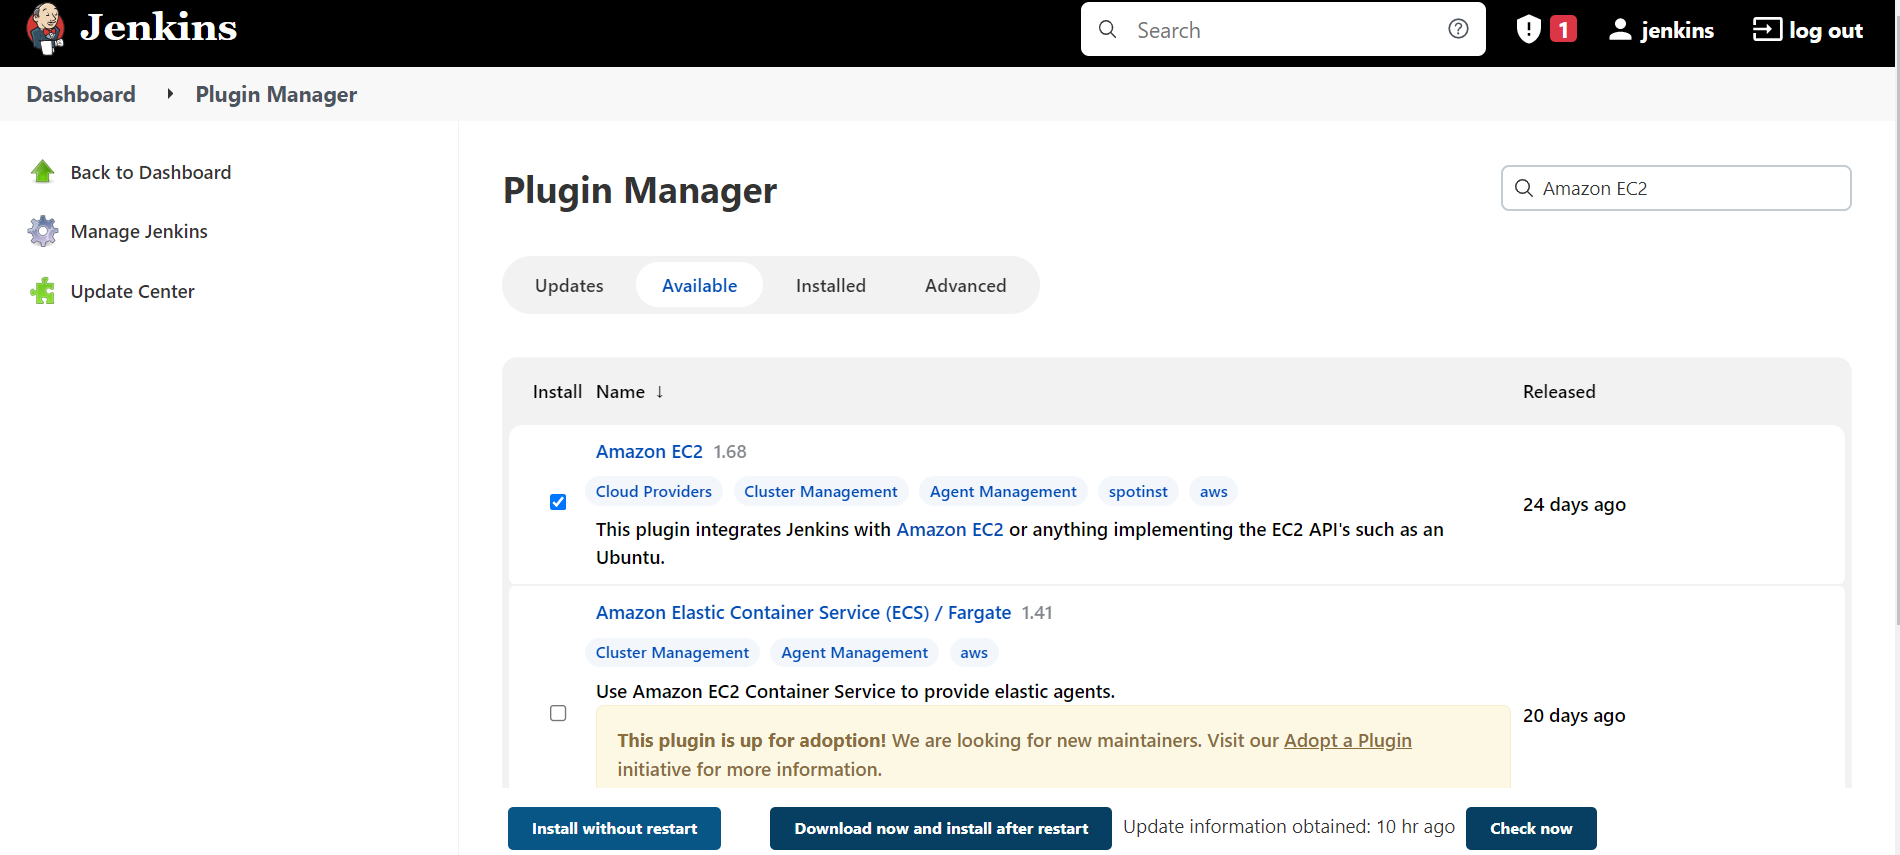Click the Plugin Manager breadcrumb link
This screenshot has height=855, width=1900.
(276, 94)
